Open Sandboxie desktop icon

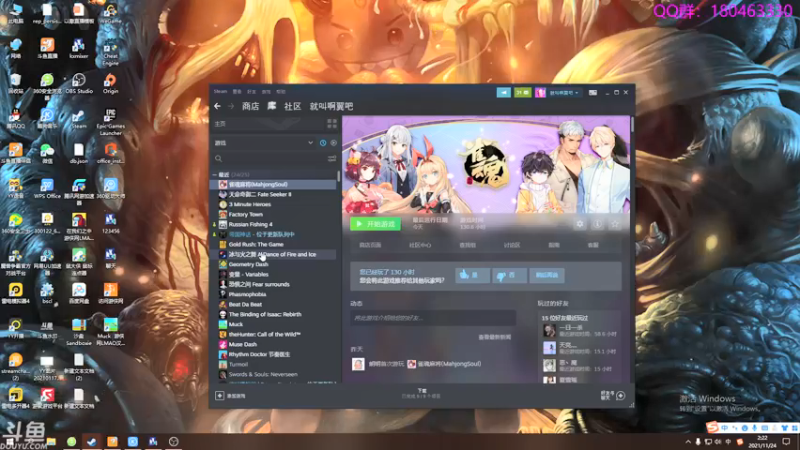click(x=79, y=332)
